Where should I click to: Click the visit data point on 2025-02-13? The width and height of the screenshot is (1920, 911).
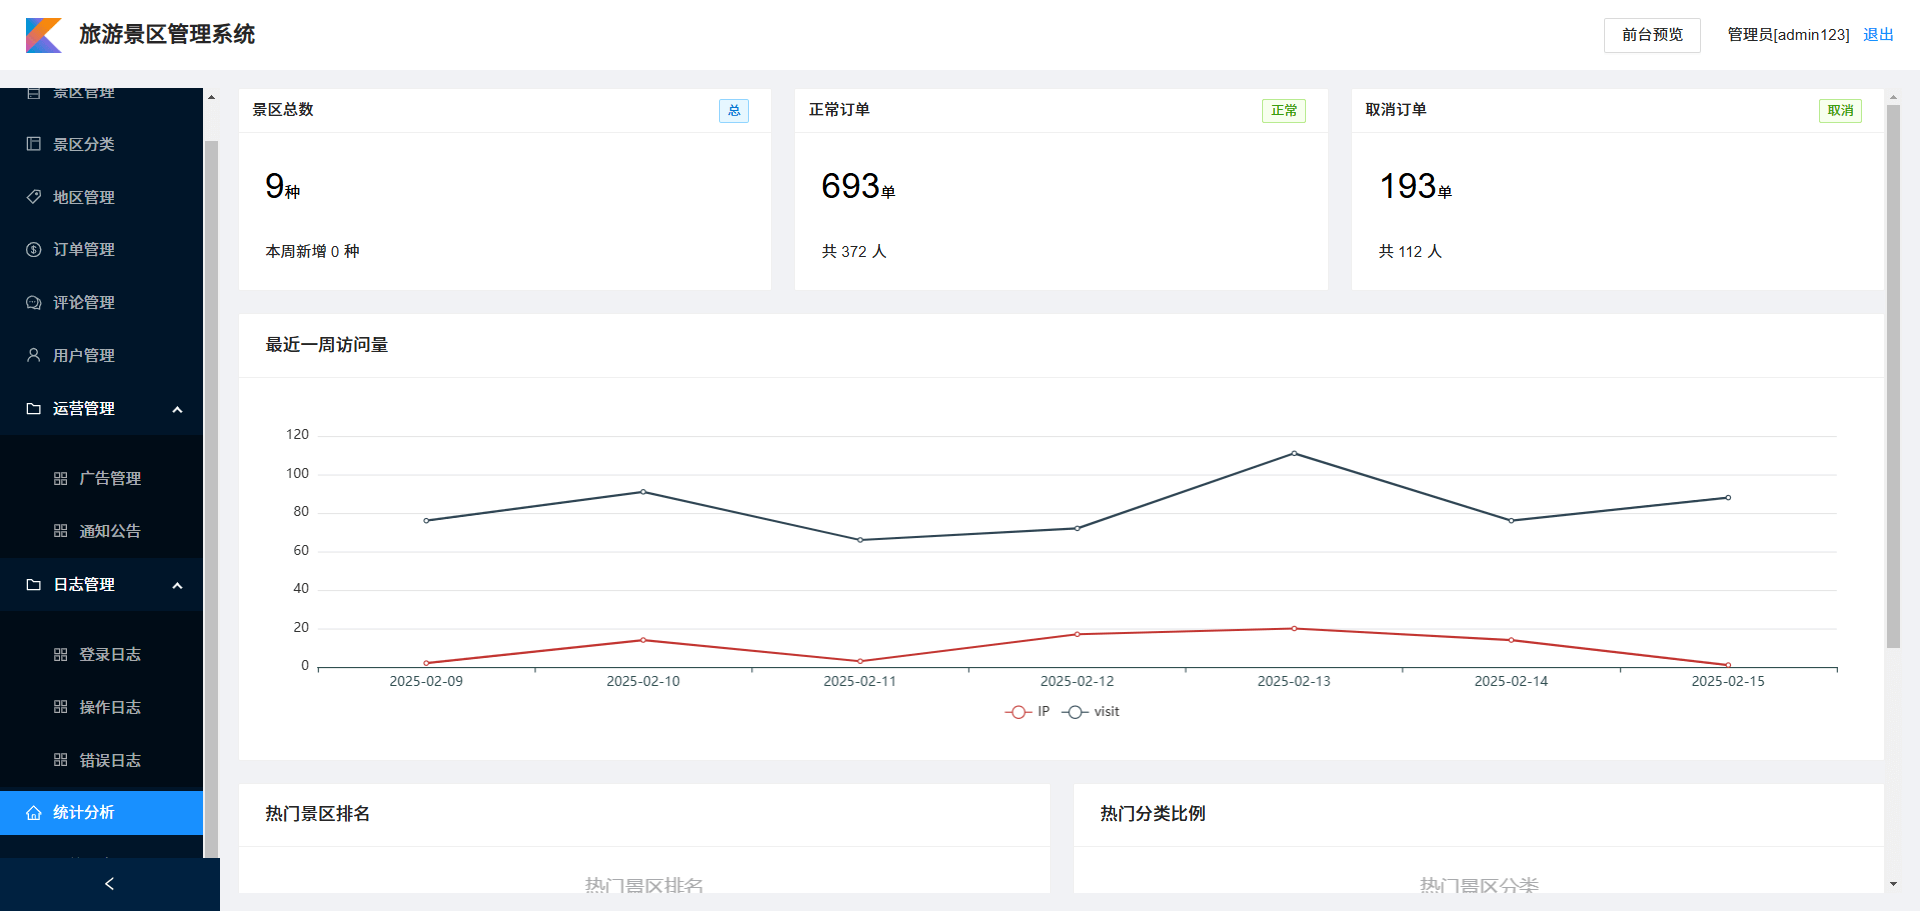point(1294,453)
